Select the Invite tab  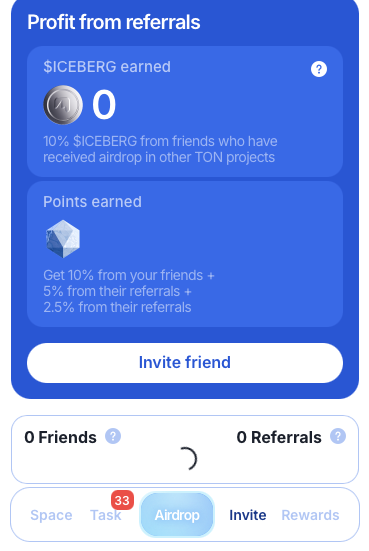point(248,515)
